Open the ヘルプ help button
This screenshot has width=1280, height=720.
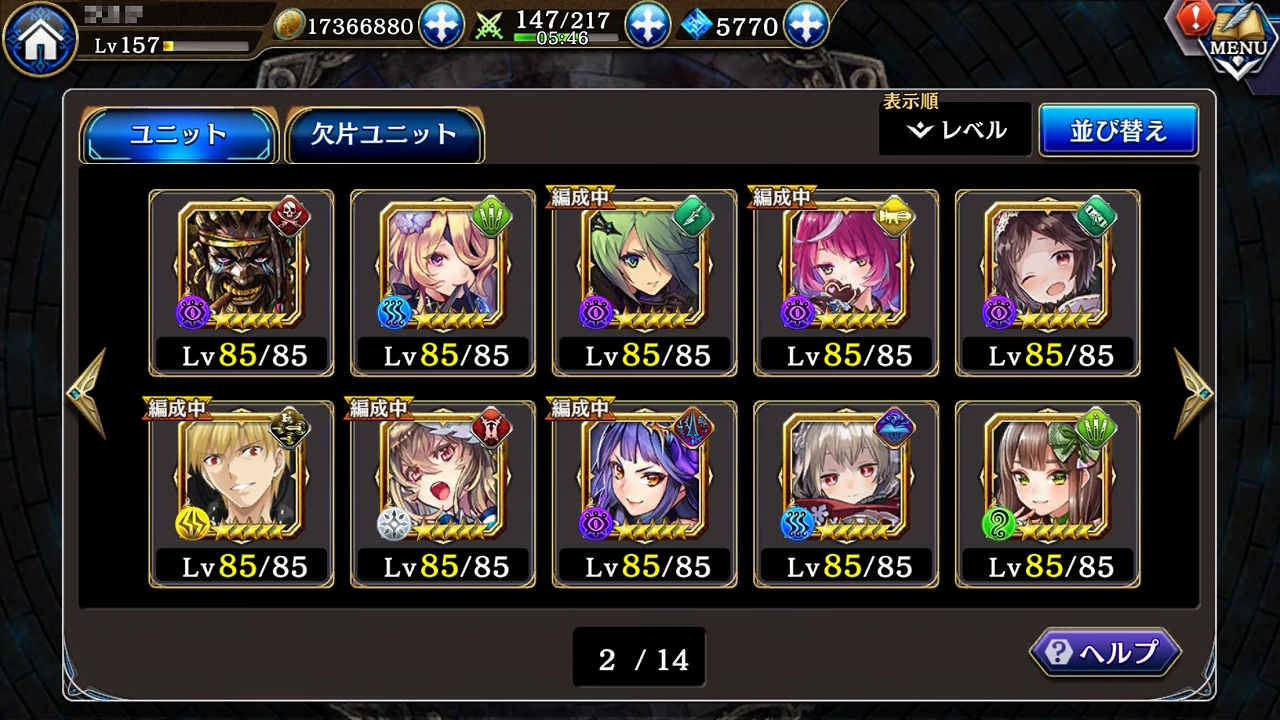click(1105, 653)
